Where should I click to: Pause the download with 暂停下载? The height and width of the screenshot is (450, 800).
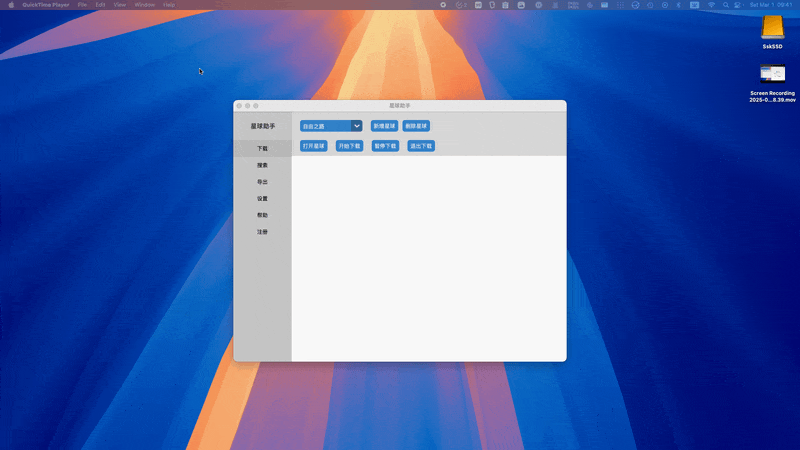pyautogui.click(x=385, y=146)
